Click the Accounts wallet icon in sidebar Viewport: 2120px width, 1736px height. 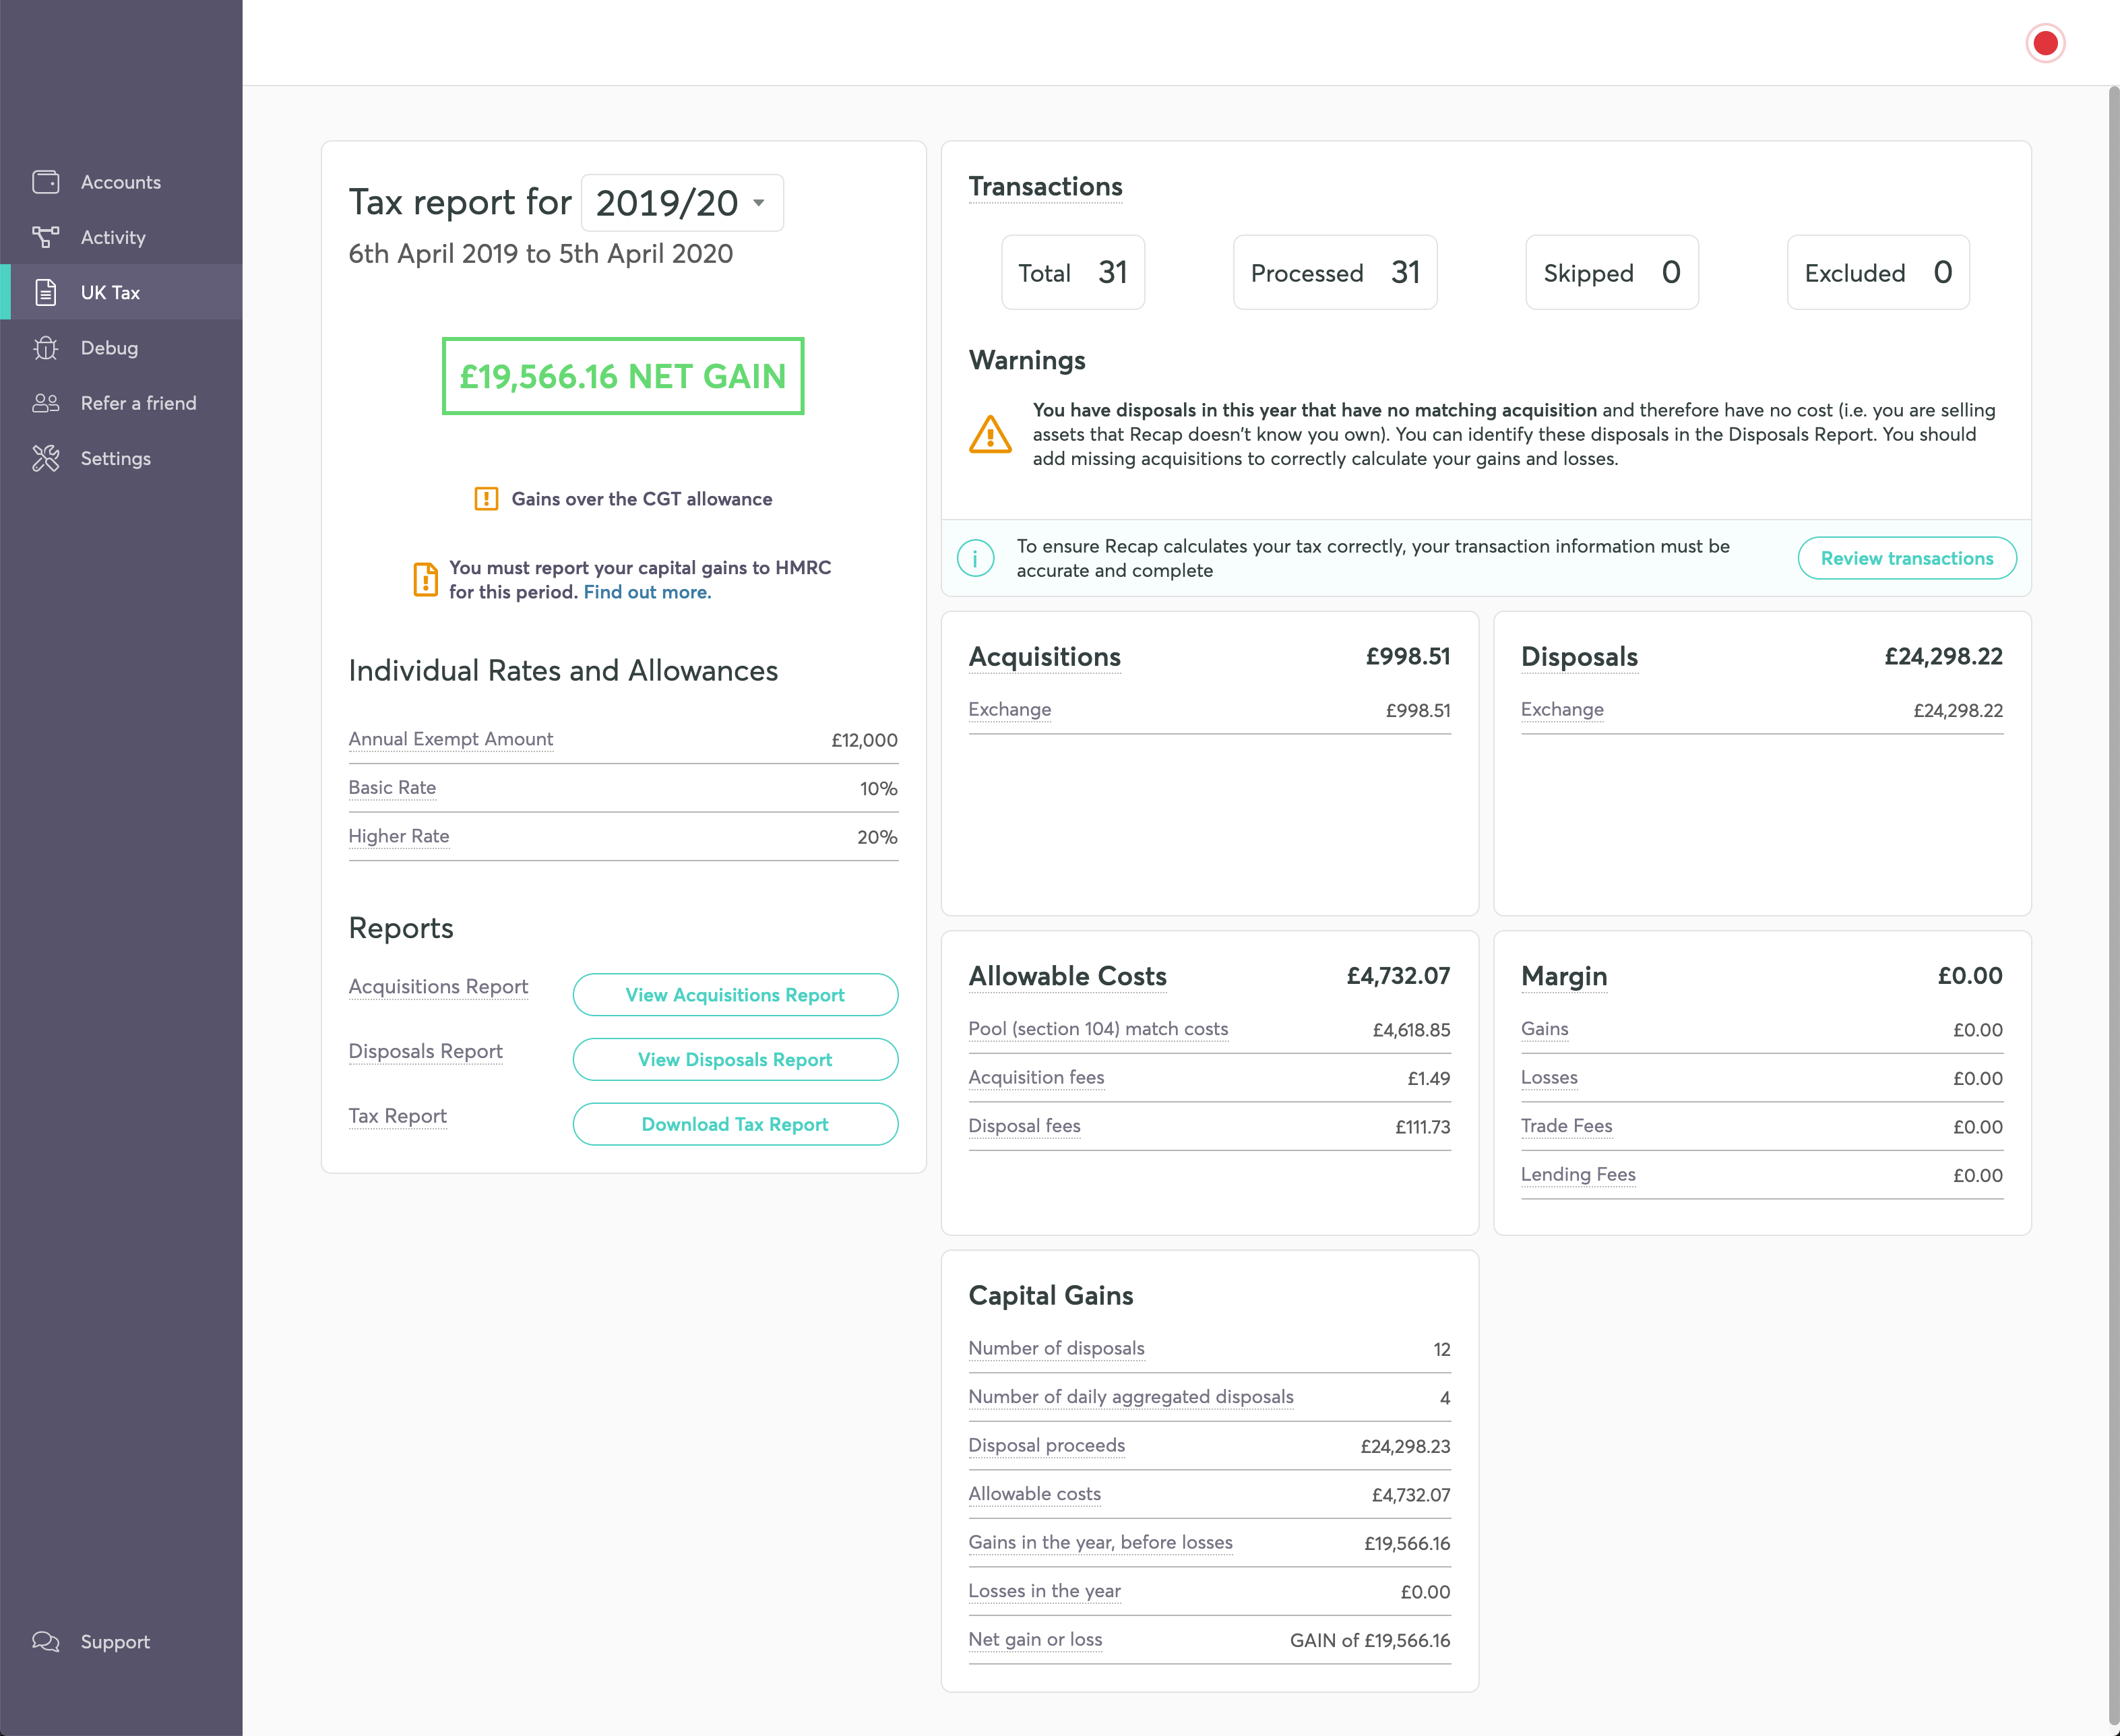pos(46,182)
